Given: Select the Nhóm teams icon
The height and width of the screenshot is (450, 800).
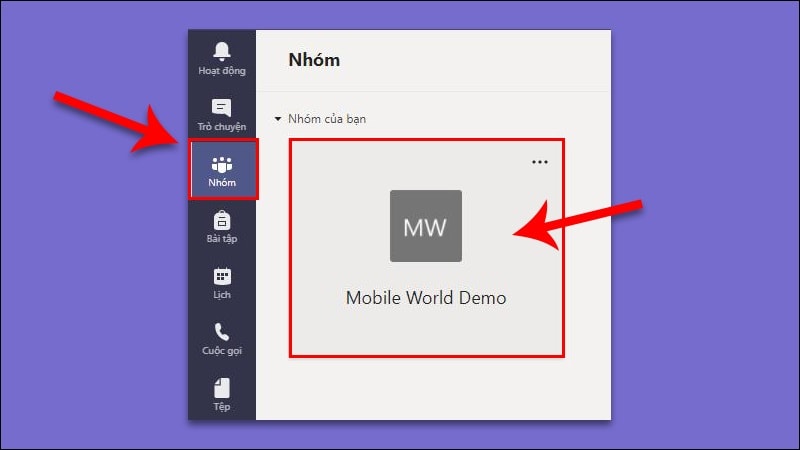Looking at the screenshot, I should tap(221, 164).
